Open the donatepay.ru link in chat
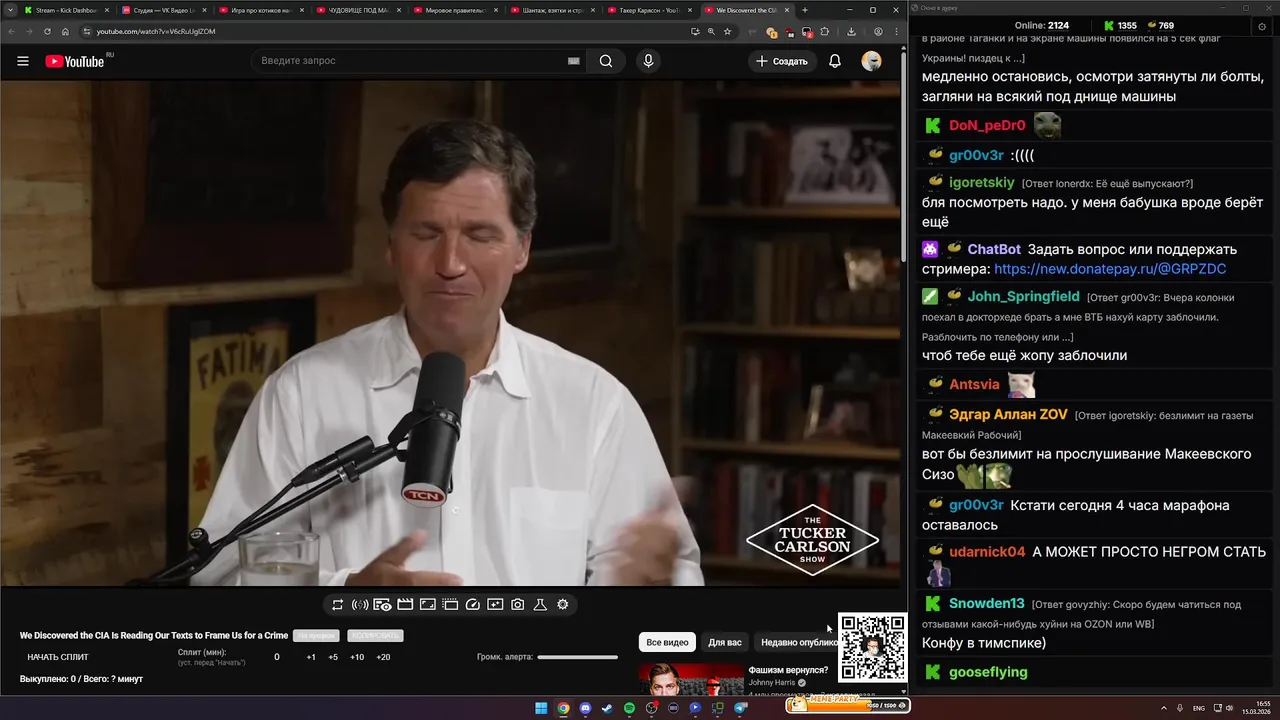Screen dimensions: 1280x720 pyautogui.click(x=1110, y=269)
